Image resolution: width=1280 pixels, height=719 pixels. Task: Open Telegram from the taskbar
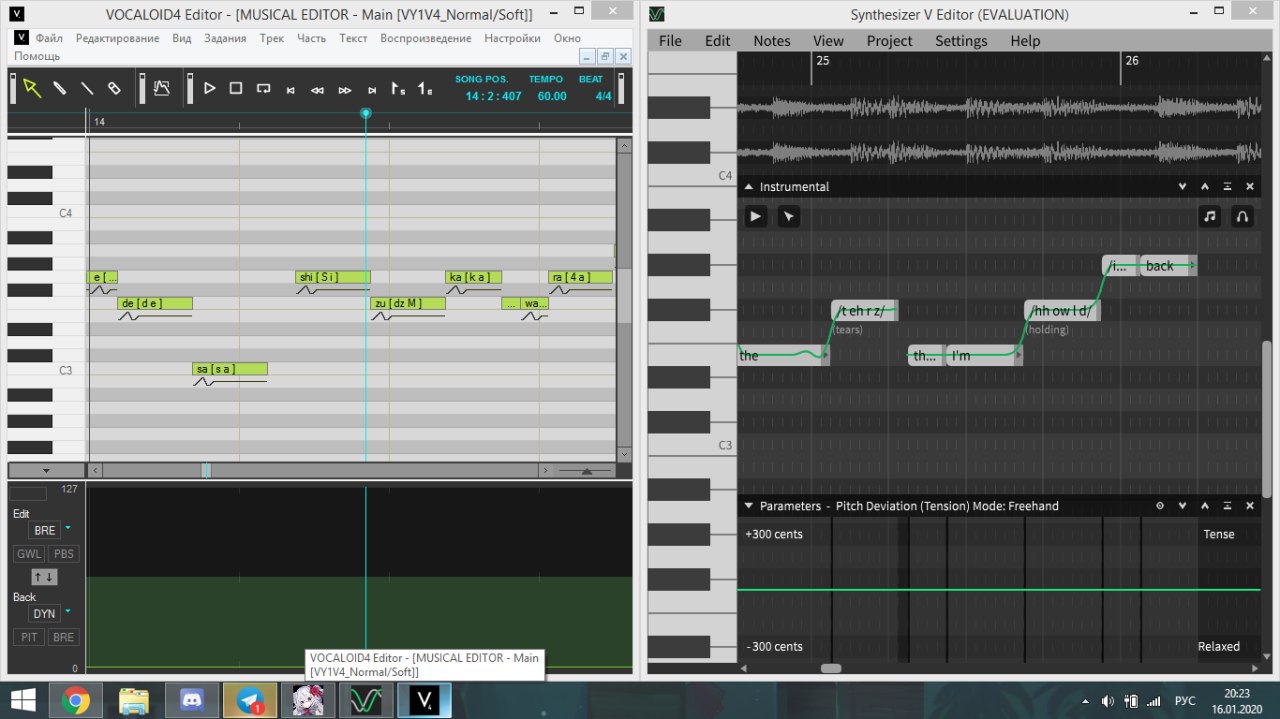[x=249, y=700]
